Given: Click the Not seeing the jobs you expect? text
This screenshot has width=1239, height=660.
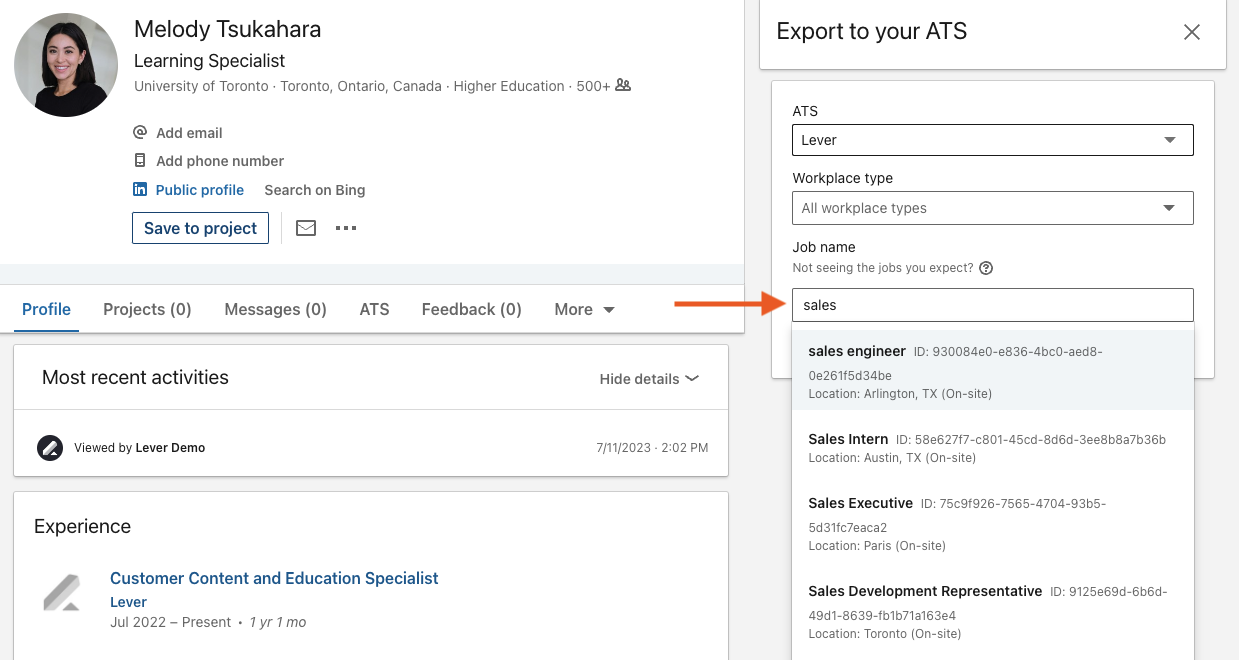Looking at the screenshot, I should tap(883, 268).
